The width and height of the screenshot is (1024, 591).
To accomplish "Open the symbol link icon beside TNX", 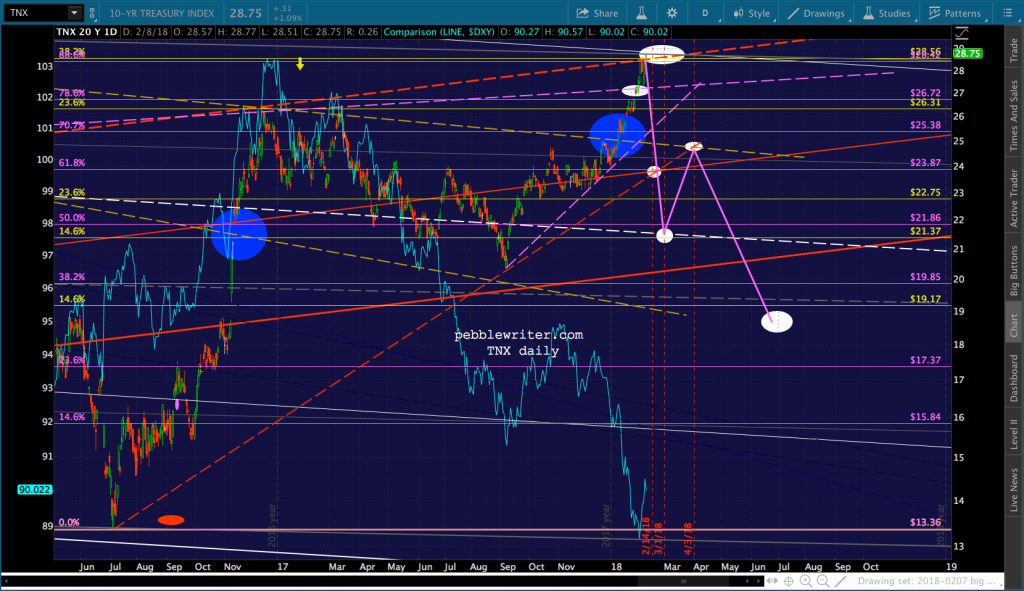I will pyautogui.click(x=92, y=13).
